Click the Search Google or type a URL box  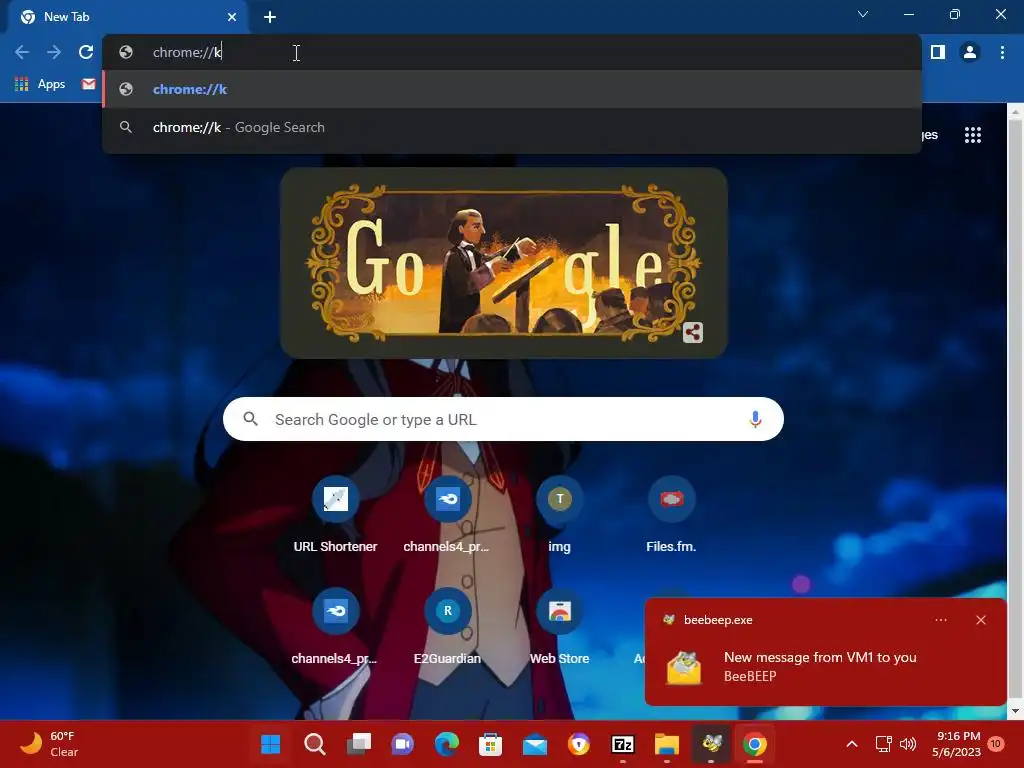pyautogui.click(x=503, y=419)
